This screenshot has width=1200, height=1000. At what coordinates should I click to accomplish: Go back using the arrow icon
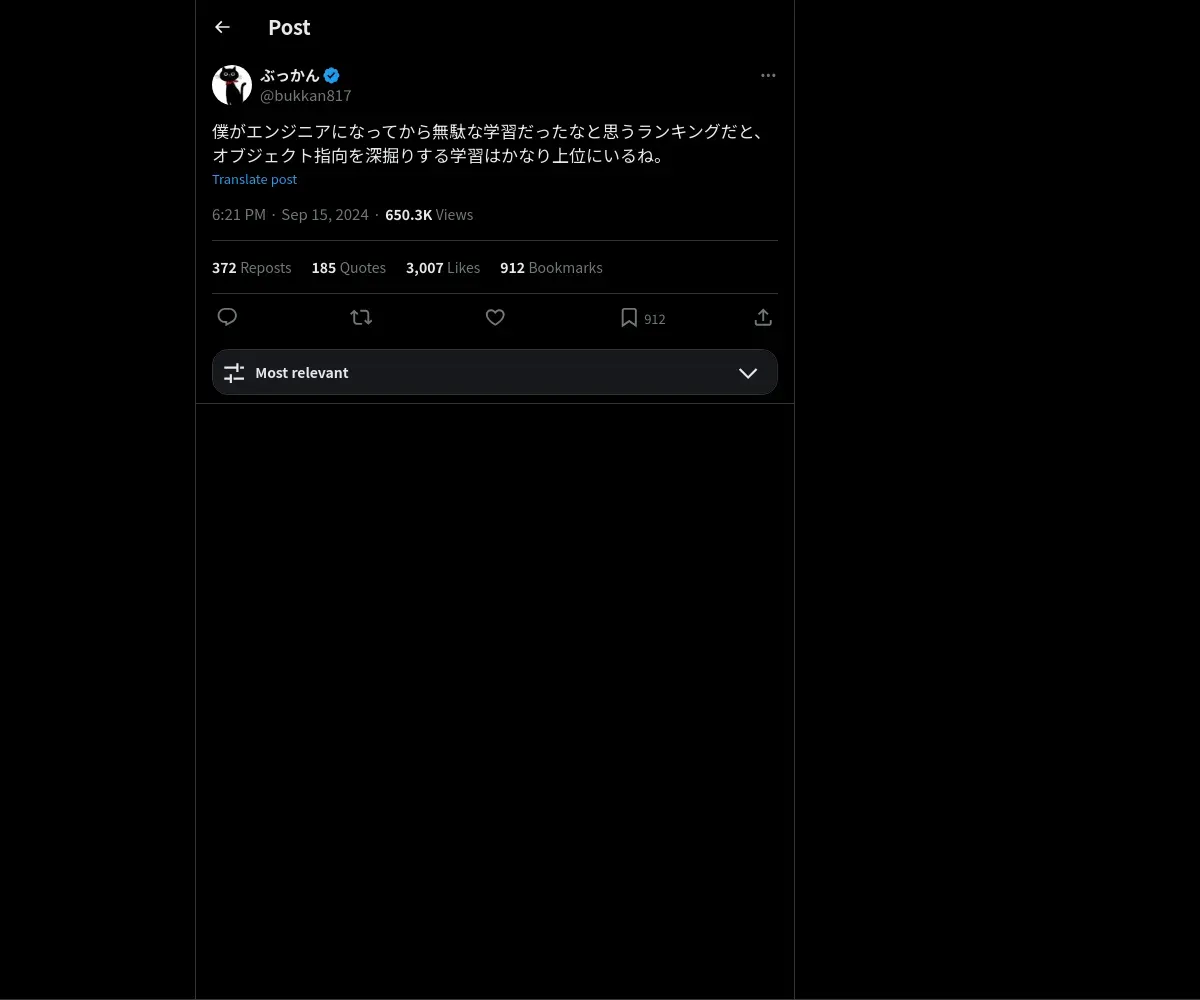[x=222, y=27]
